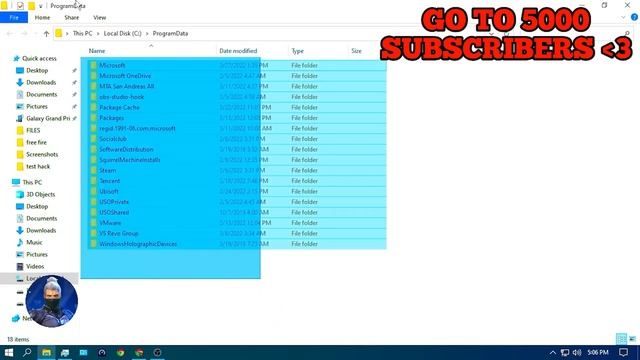Expand the chevron after This PC breadcrumb
The image size is (640, 360).
98,33
